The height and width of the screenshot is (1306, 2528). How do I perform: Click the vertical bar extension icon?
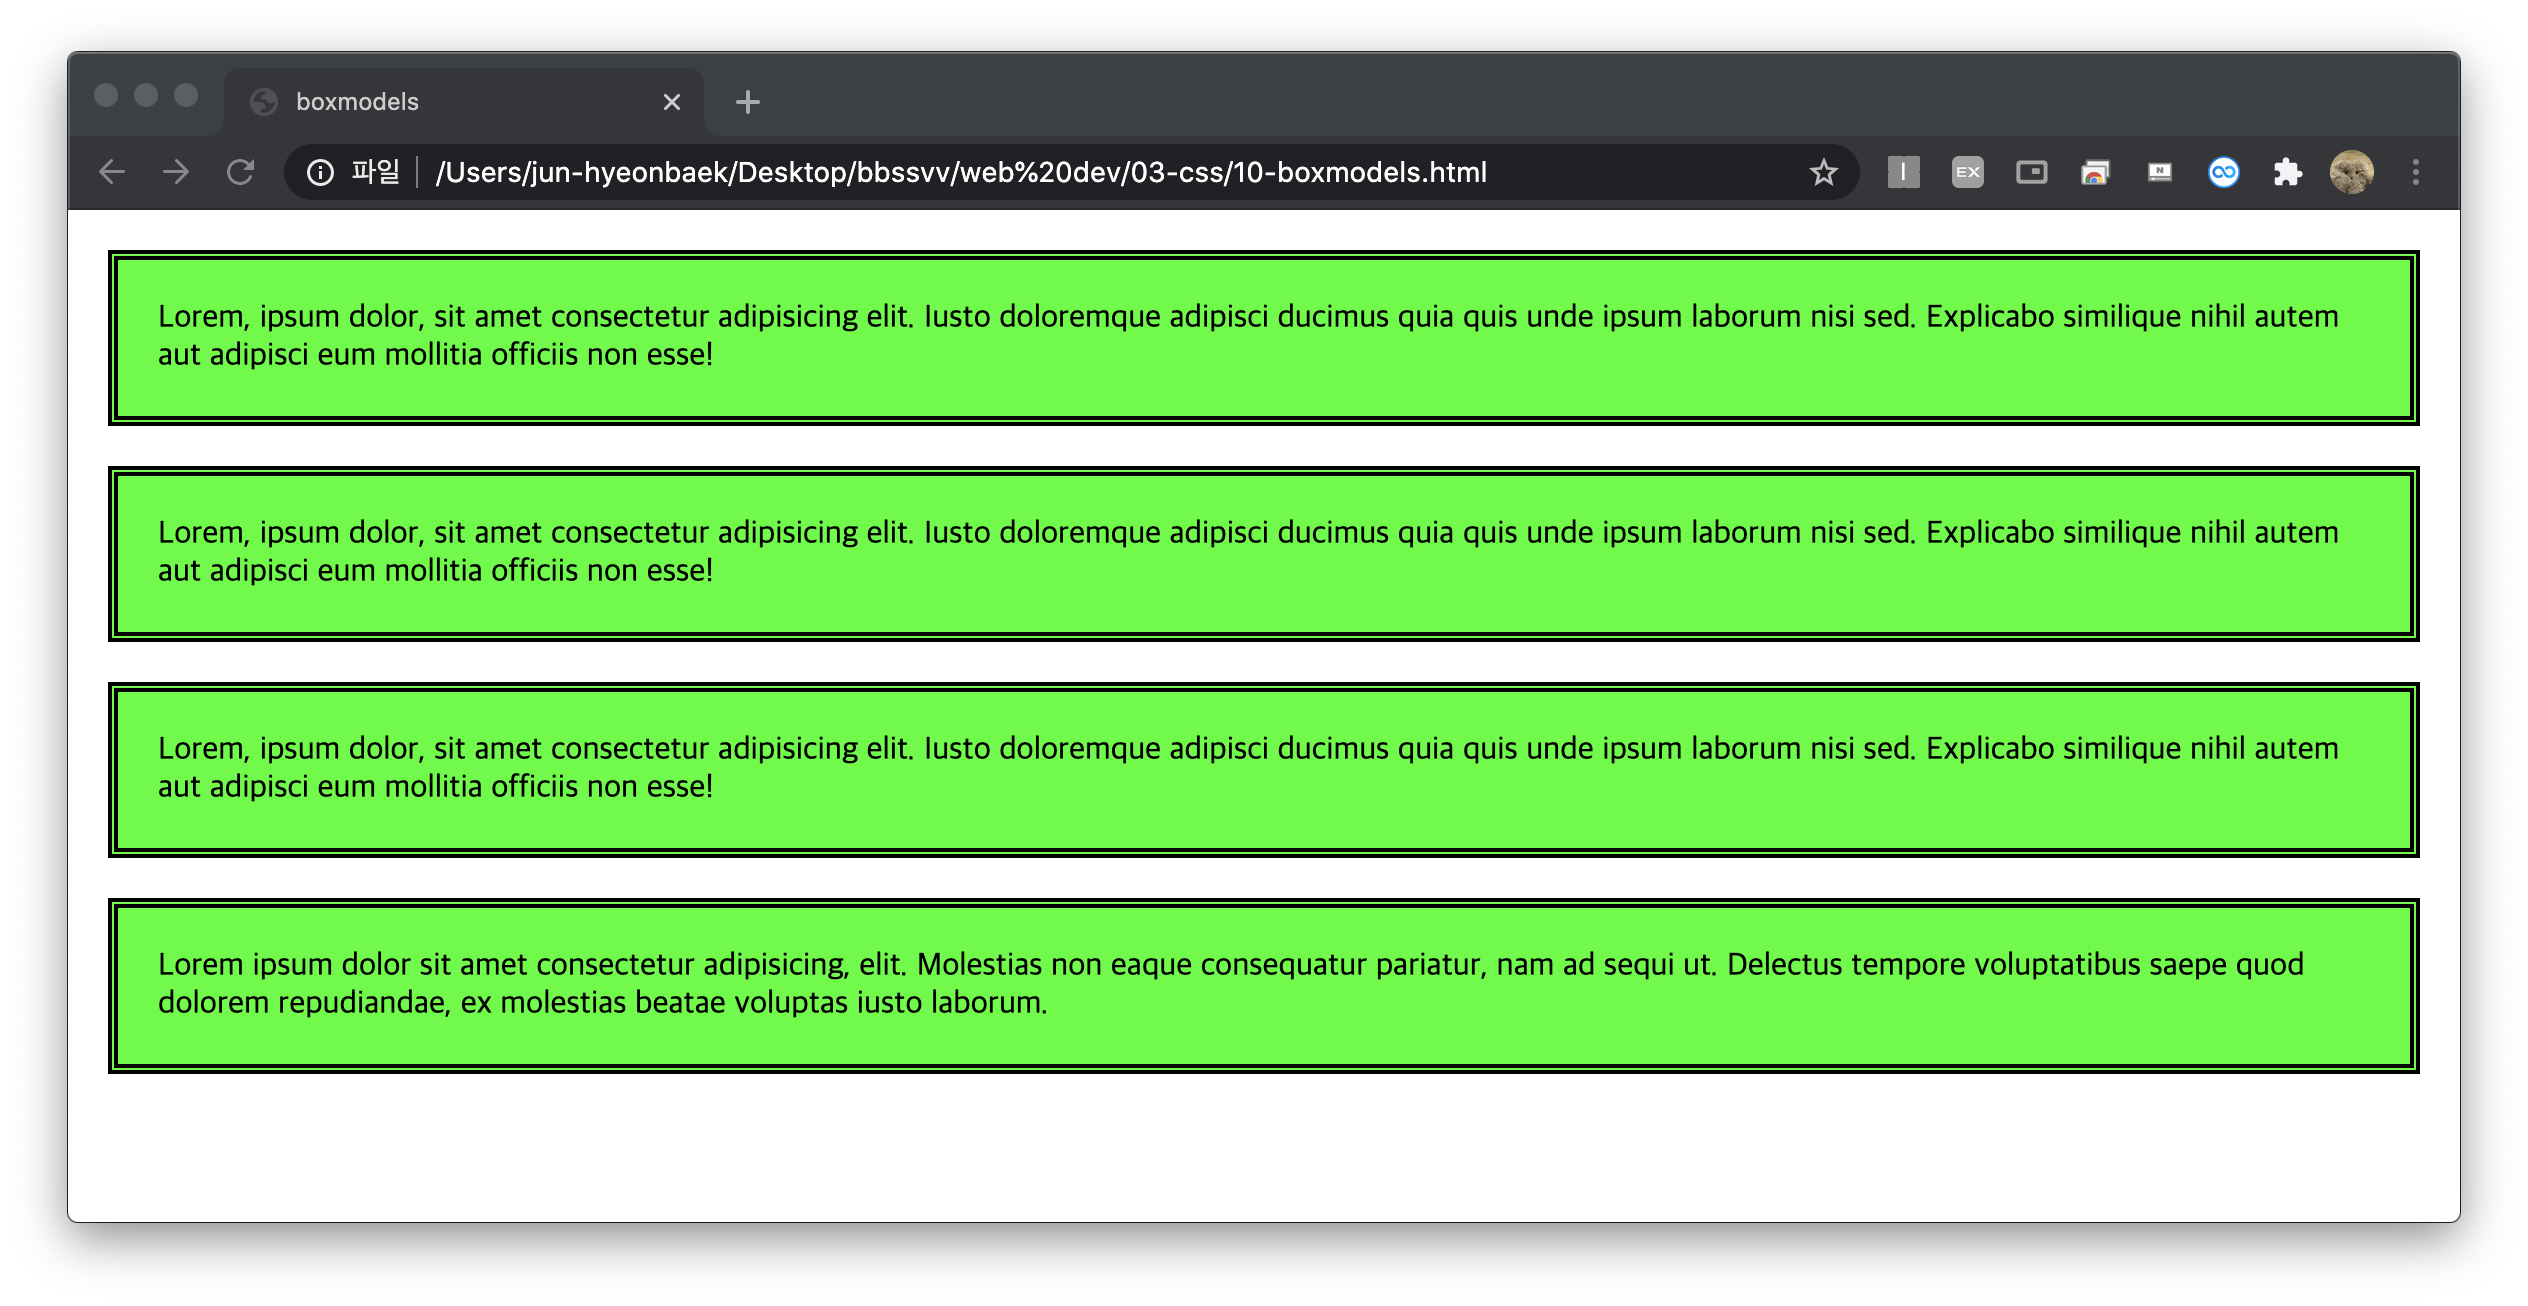[1903, 172]
